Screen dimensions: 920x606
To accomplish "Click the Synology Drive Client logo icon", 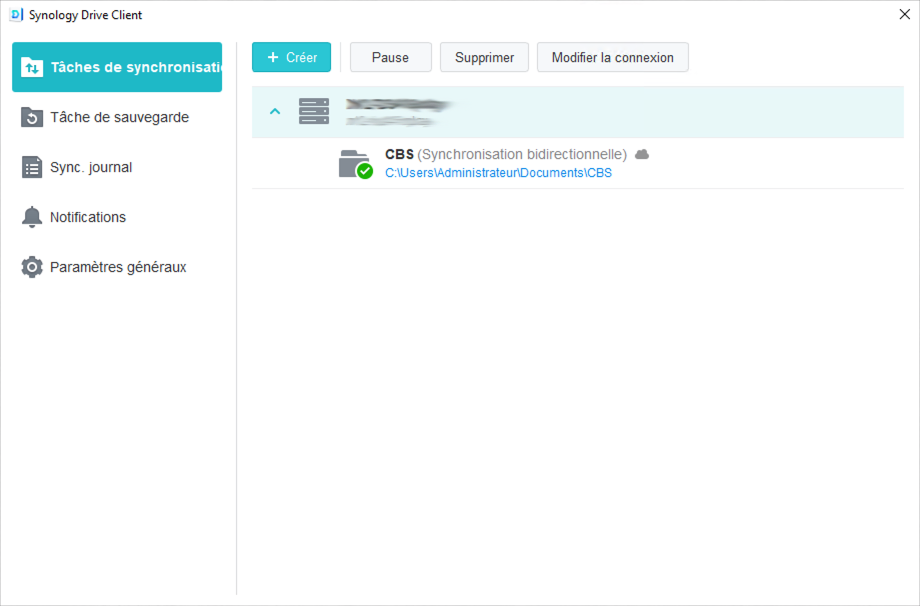I will click(14, 15).
